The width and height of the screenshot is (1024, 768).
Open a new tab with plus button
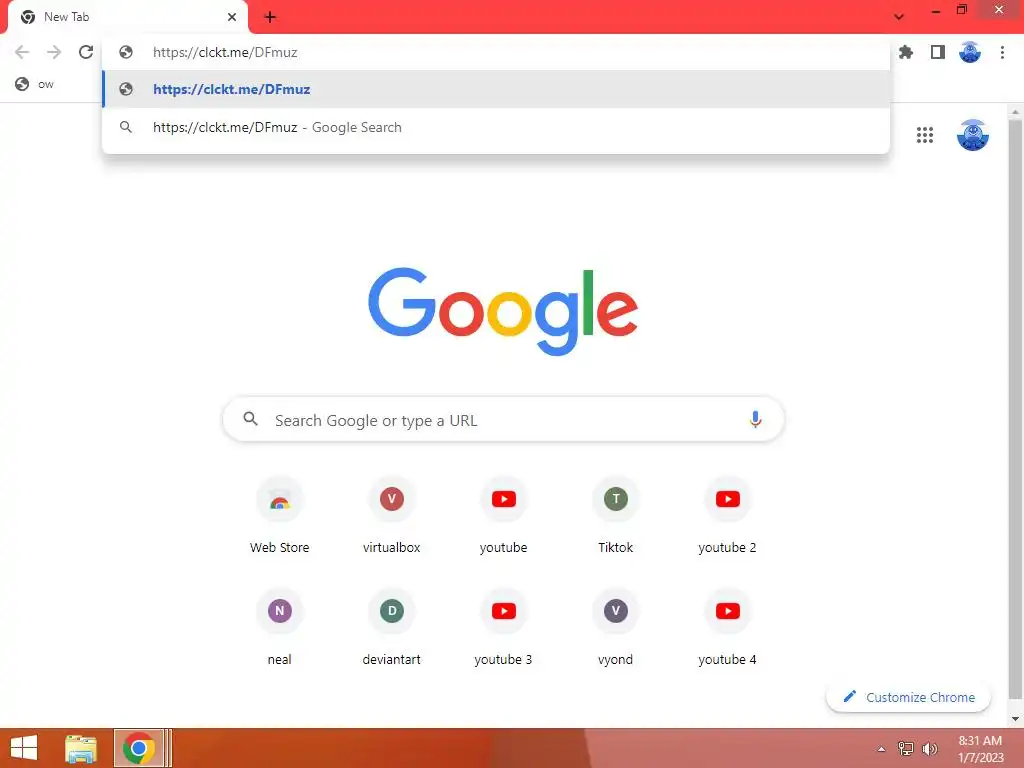pyautogui.click(x=270, y=17)
